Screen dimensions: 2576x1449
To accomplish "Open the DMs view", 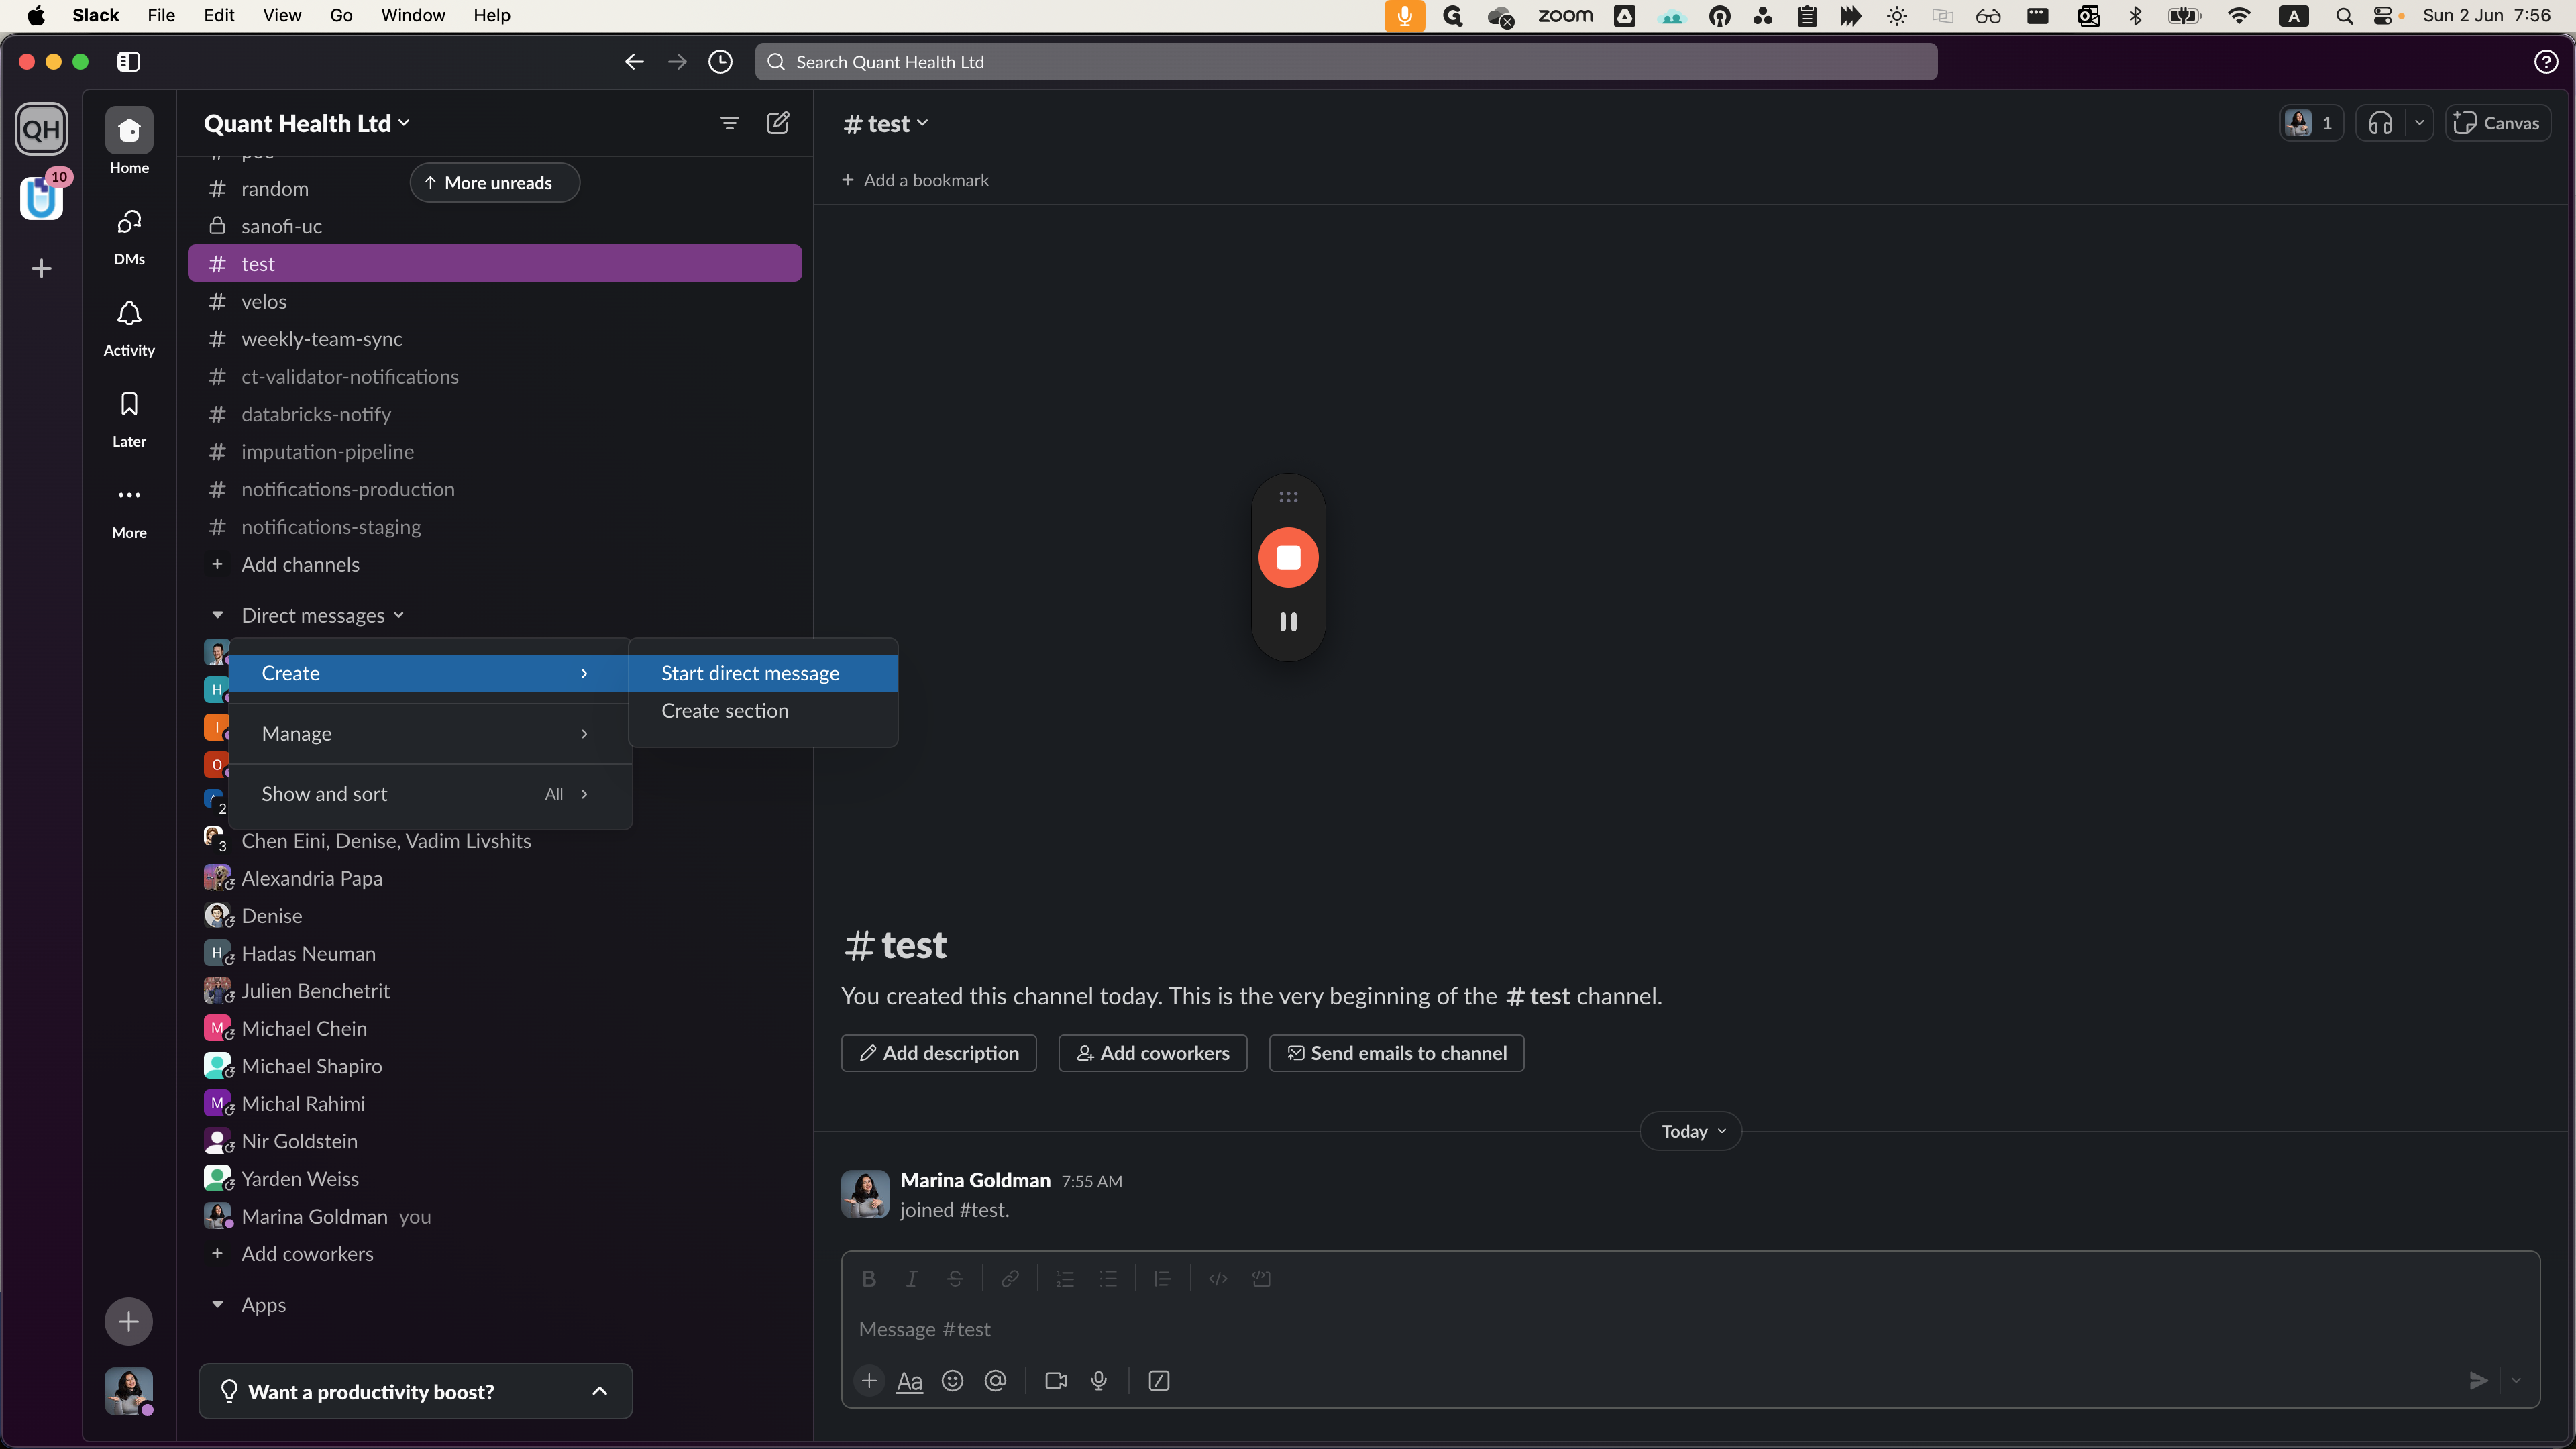I will pyautogui.click(x=129, y=236).
